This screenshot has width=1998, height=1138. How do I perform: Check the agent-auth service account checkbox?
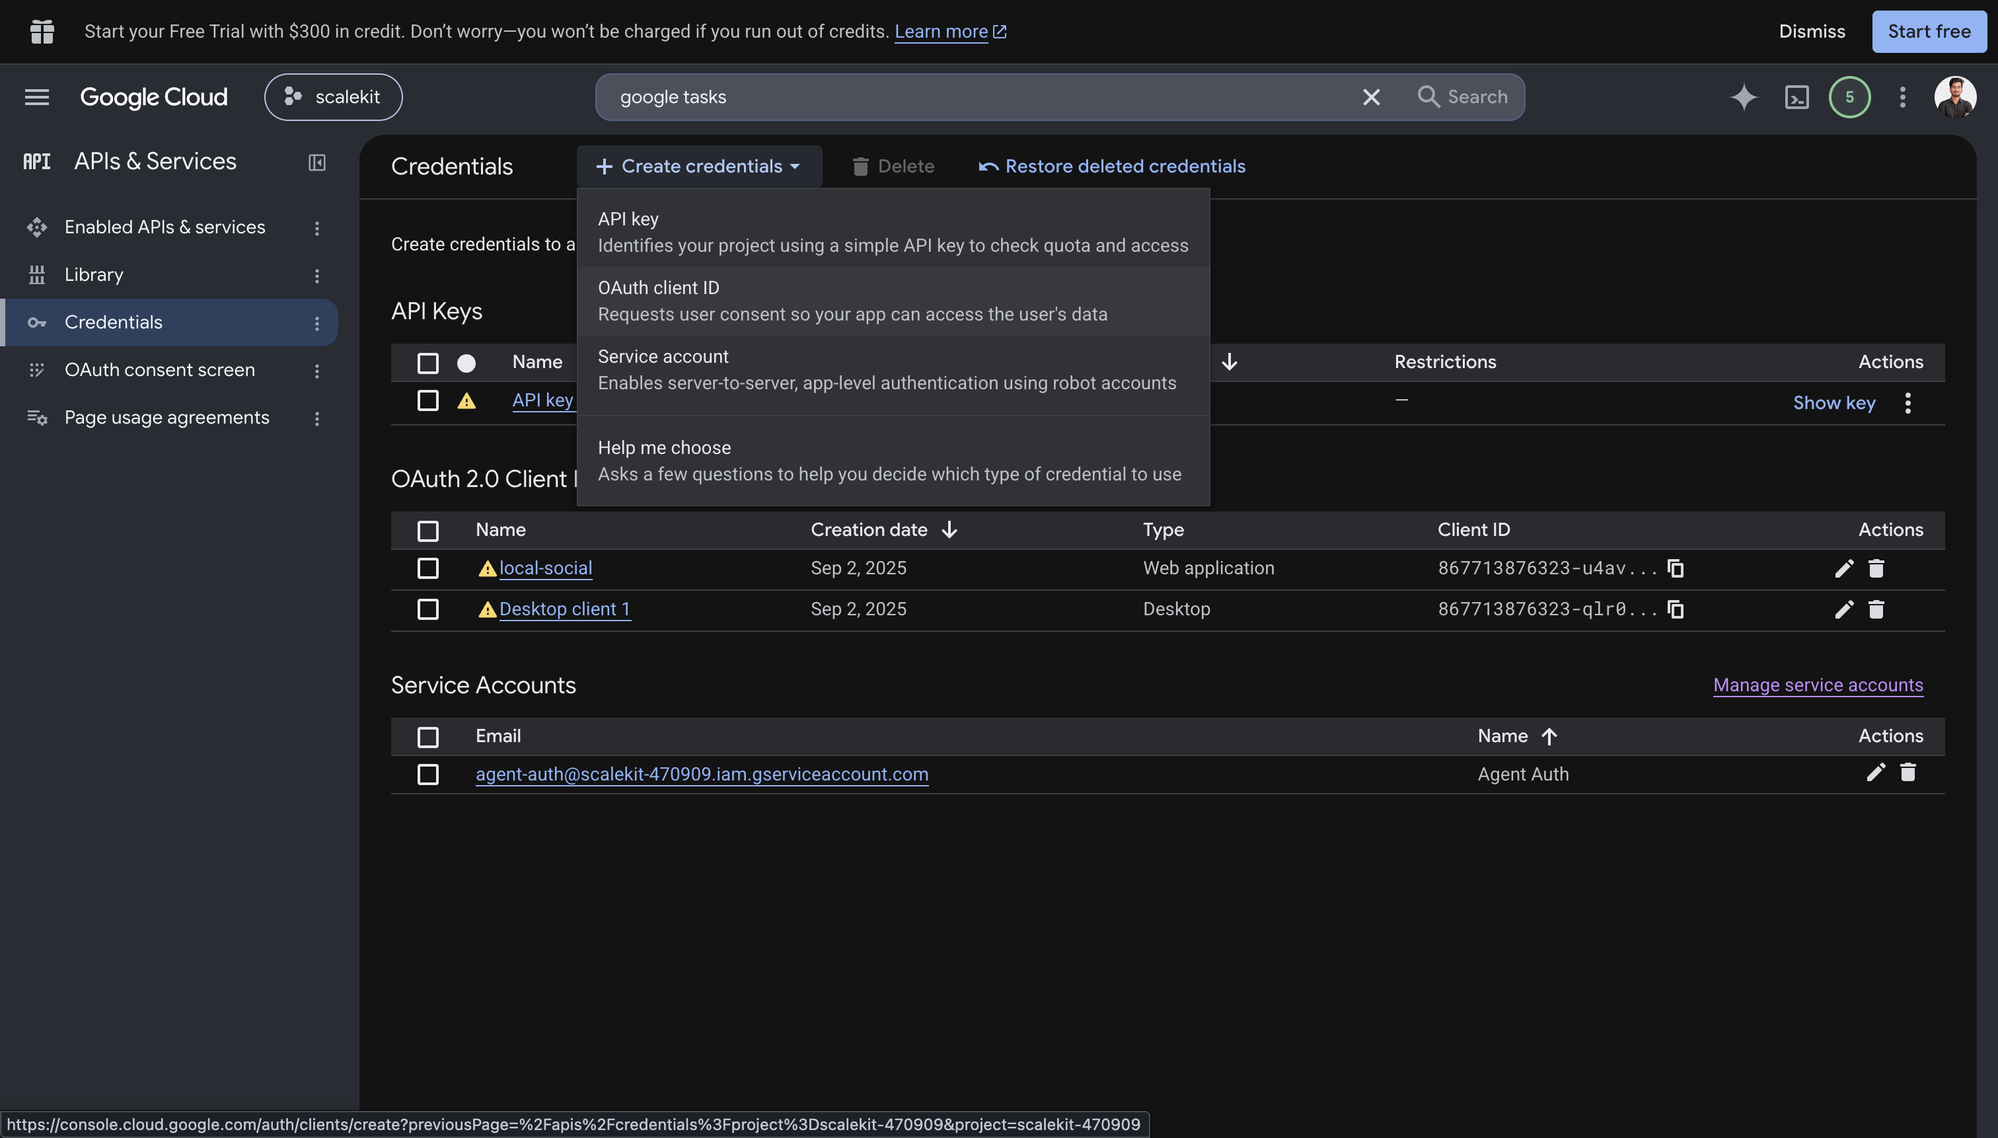428,774
